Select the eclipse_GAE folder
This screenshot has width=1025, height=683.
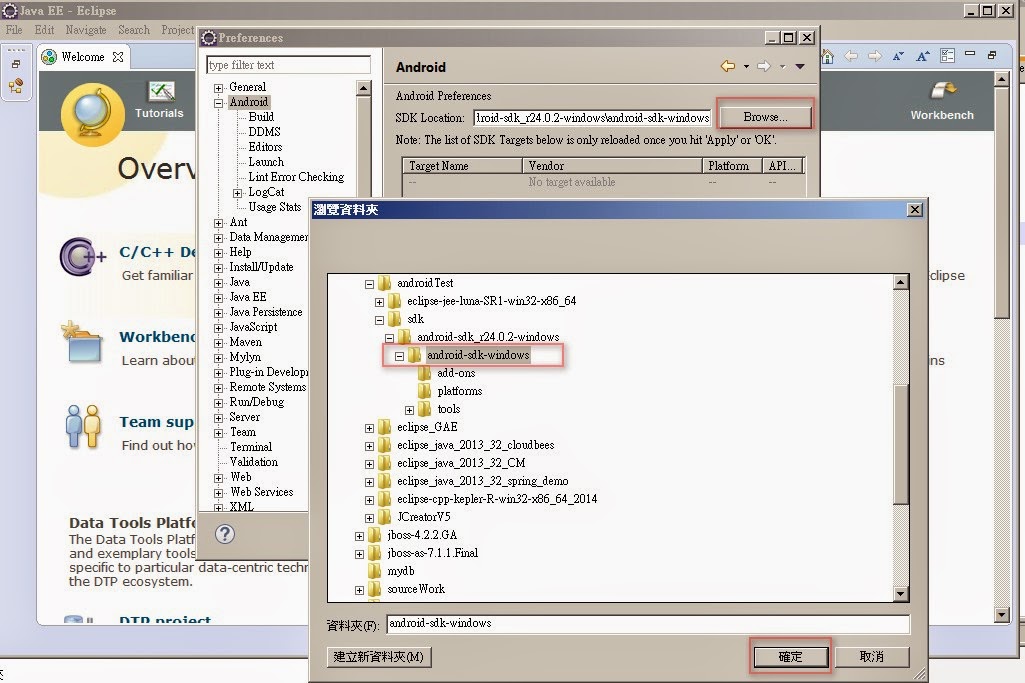(x=427, y=427)
